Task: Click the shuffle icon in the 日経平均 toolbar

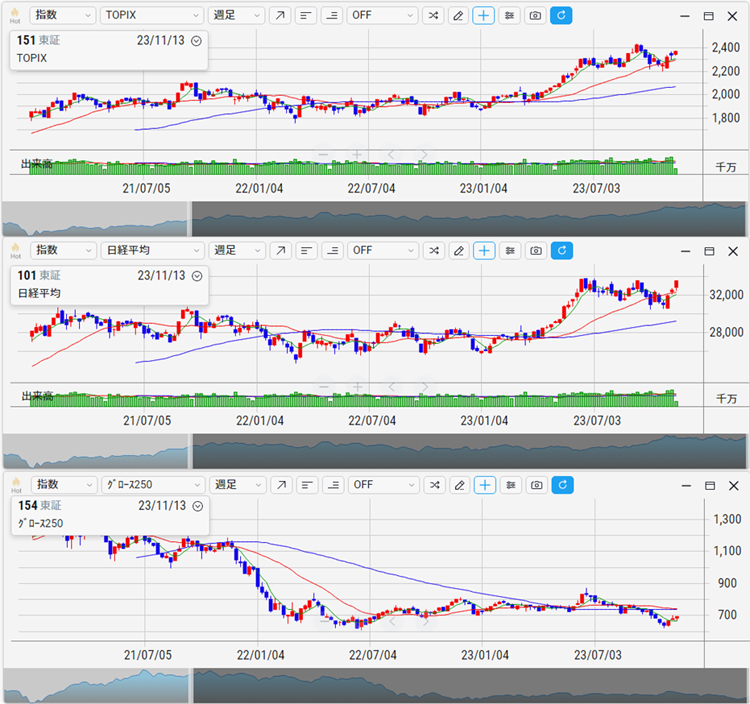Action: click(x=432, y=250)
